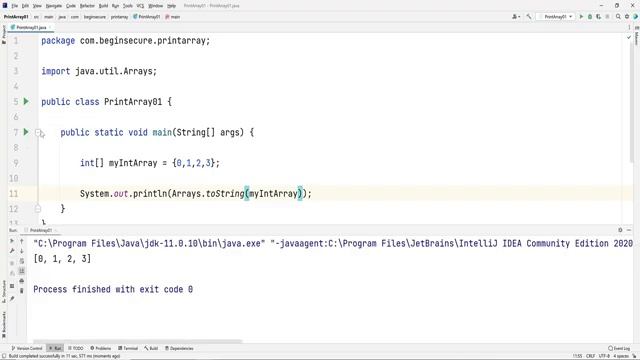Image resolution: width=640 pixels, height=360 pixels.
Task: Select the PrintArray01 tab in Run panel
Action: pyautogui.click(x=40, y=230)
